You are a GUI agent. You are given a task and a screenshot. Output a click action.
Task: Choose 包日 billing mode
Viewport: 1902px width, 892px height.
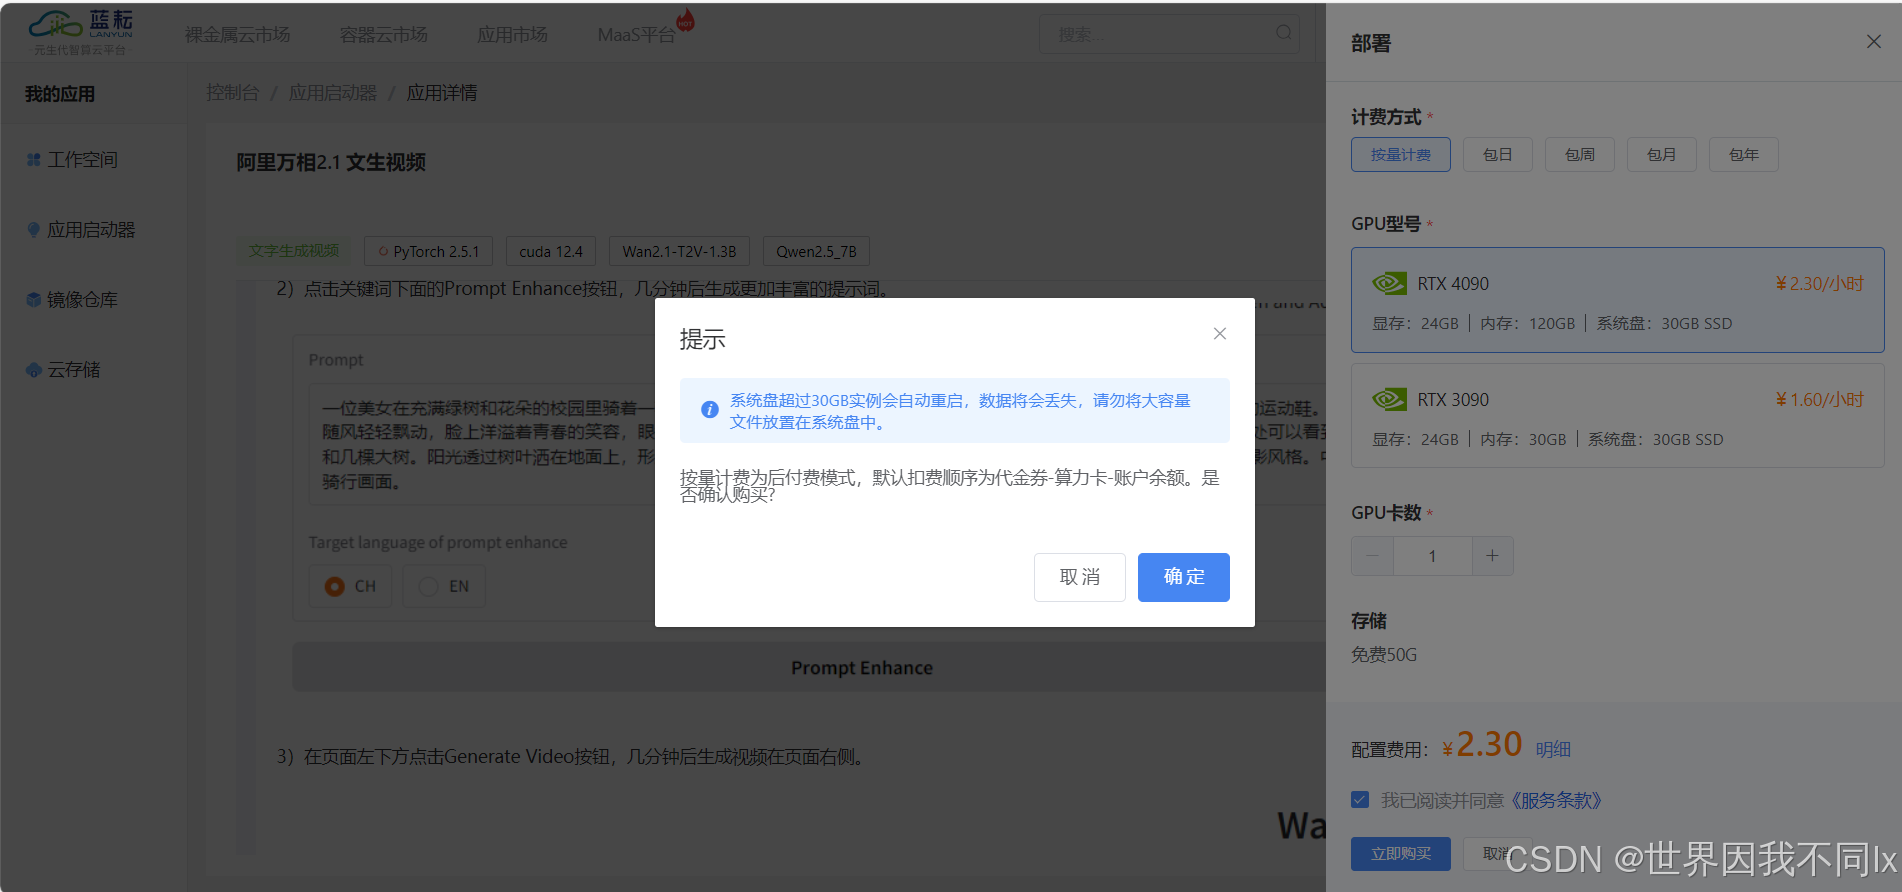click(x=1498, y=155)
